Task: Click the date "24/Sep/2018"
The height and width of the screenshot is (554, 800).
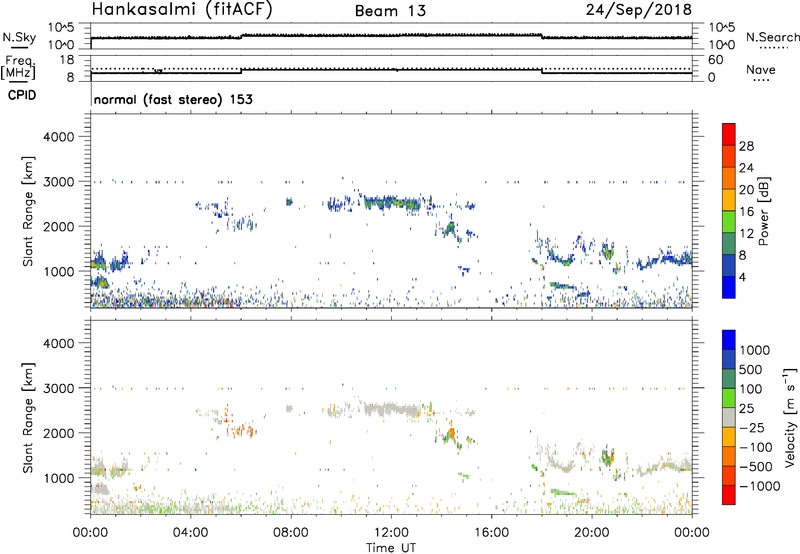Action: pyautogui.click(x=639, y=10)
